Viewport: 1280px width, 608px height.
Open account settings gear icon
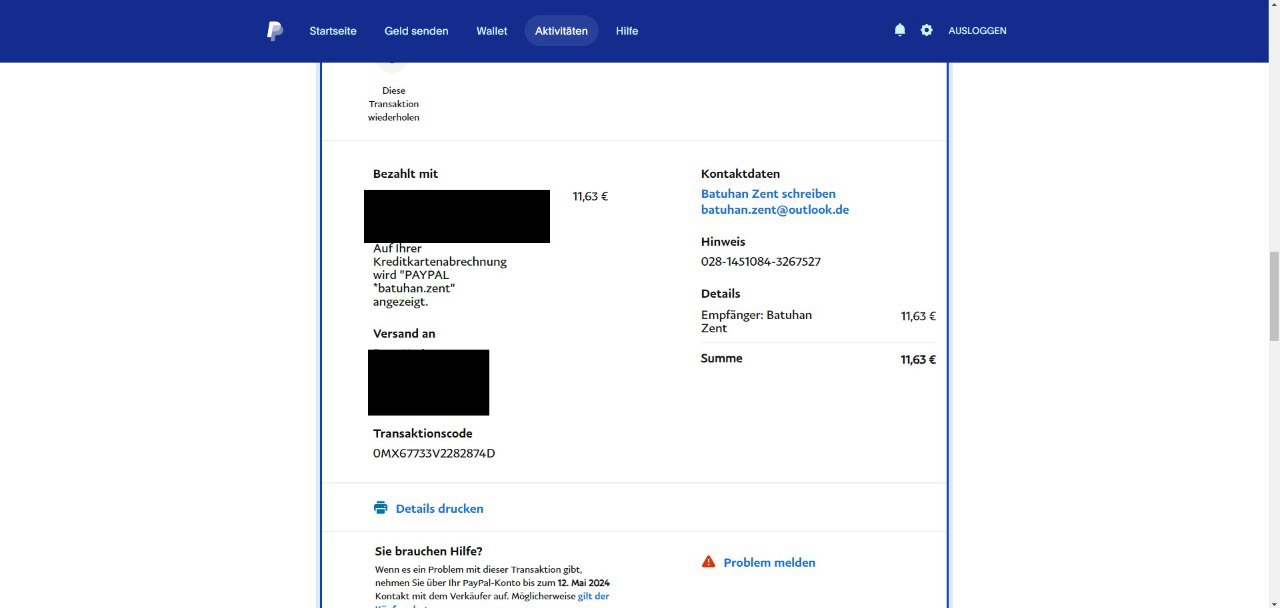927,31
